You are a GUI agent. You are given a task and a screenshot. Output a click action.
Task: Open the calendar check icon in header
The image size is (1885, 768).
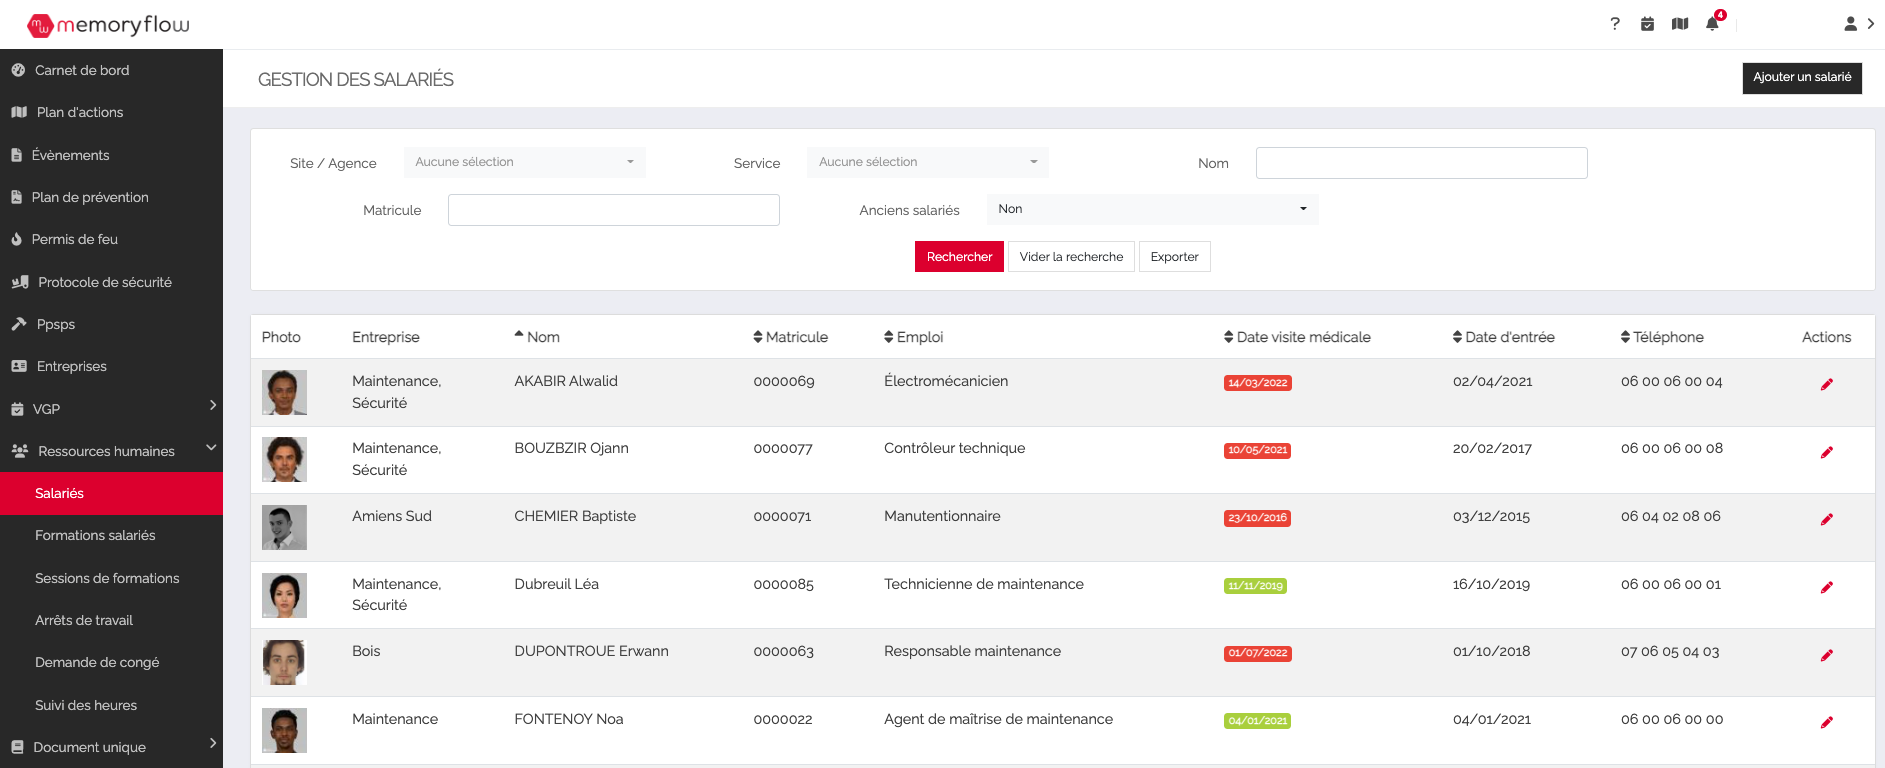(x=1647, y=24)
